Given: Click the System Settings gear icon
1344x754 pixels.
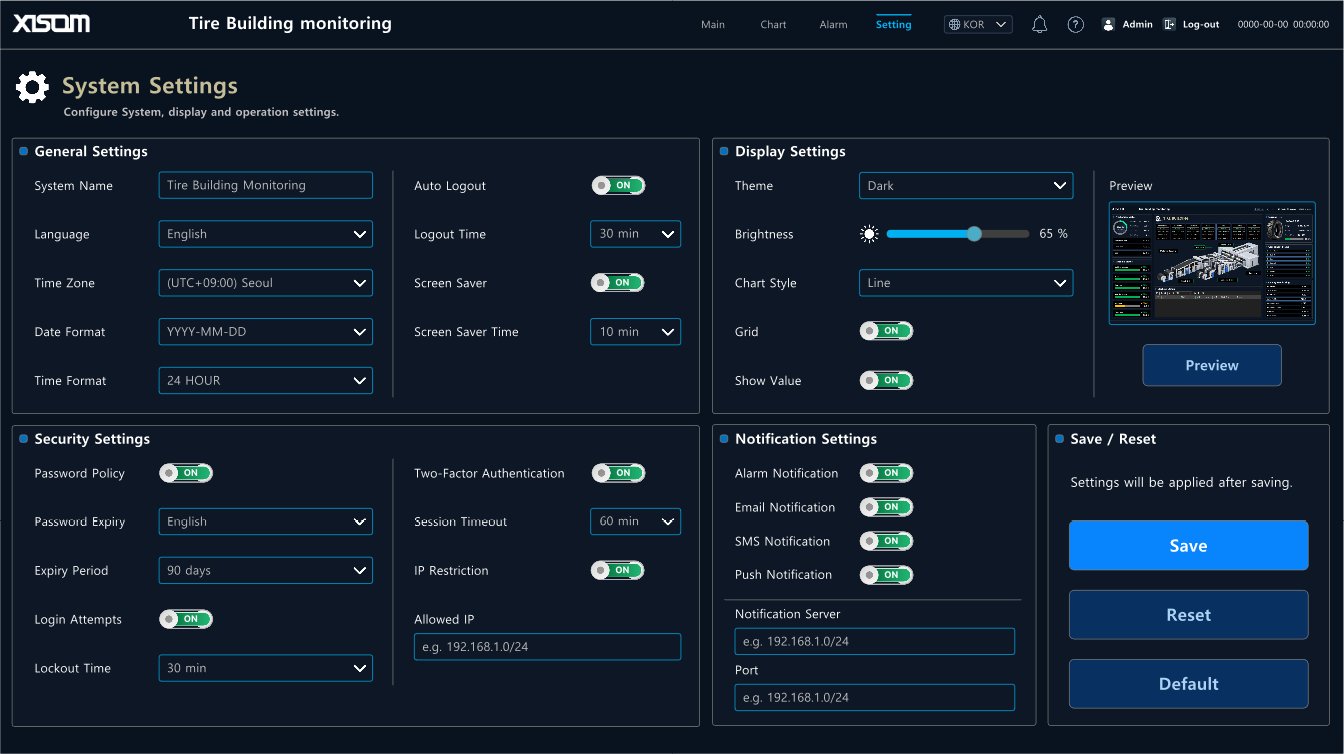Looking at the screenshot, I should (x=32, y=87).
